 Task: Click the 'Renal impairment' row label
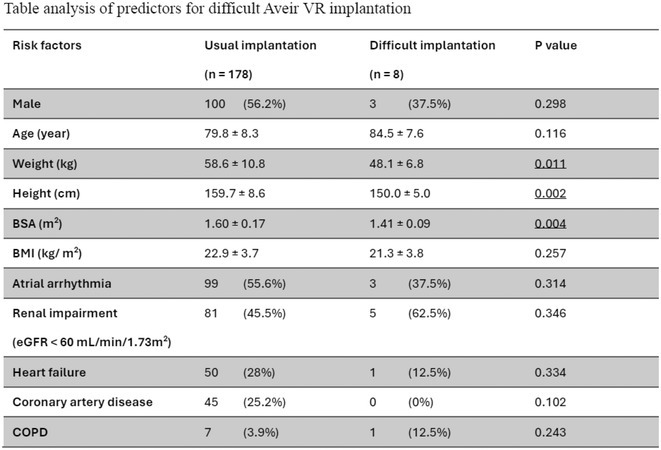pyautogui.click(x=65, y=313)
